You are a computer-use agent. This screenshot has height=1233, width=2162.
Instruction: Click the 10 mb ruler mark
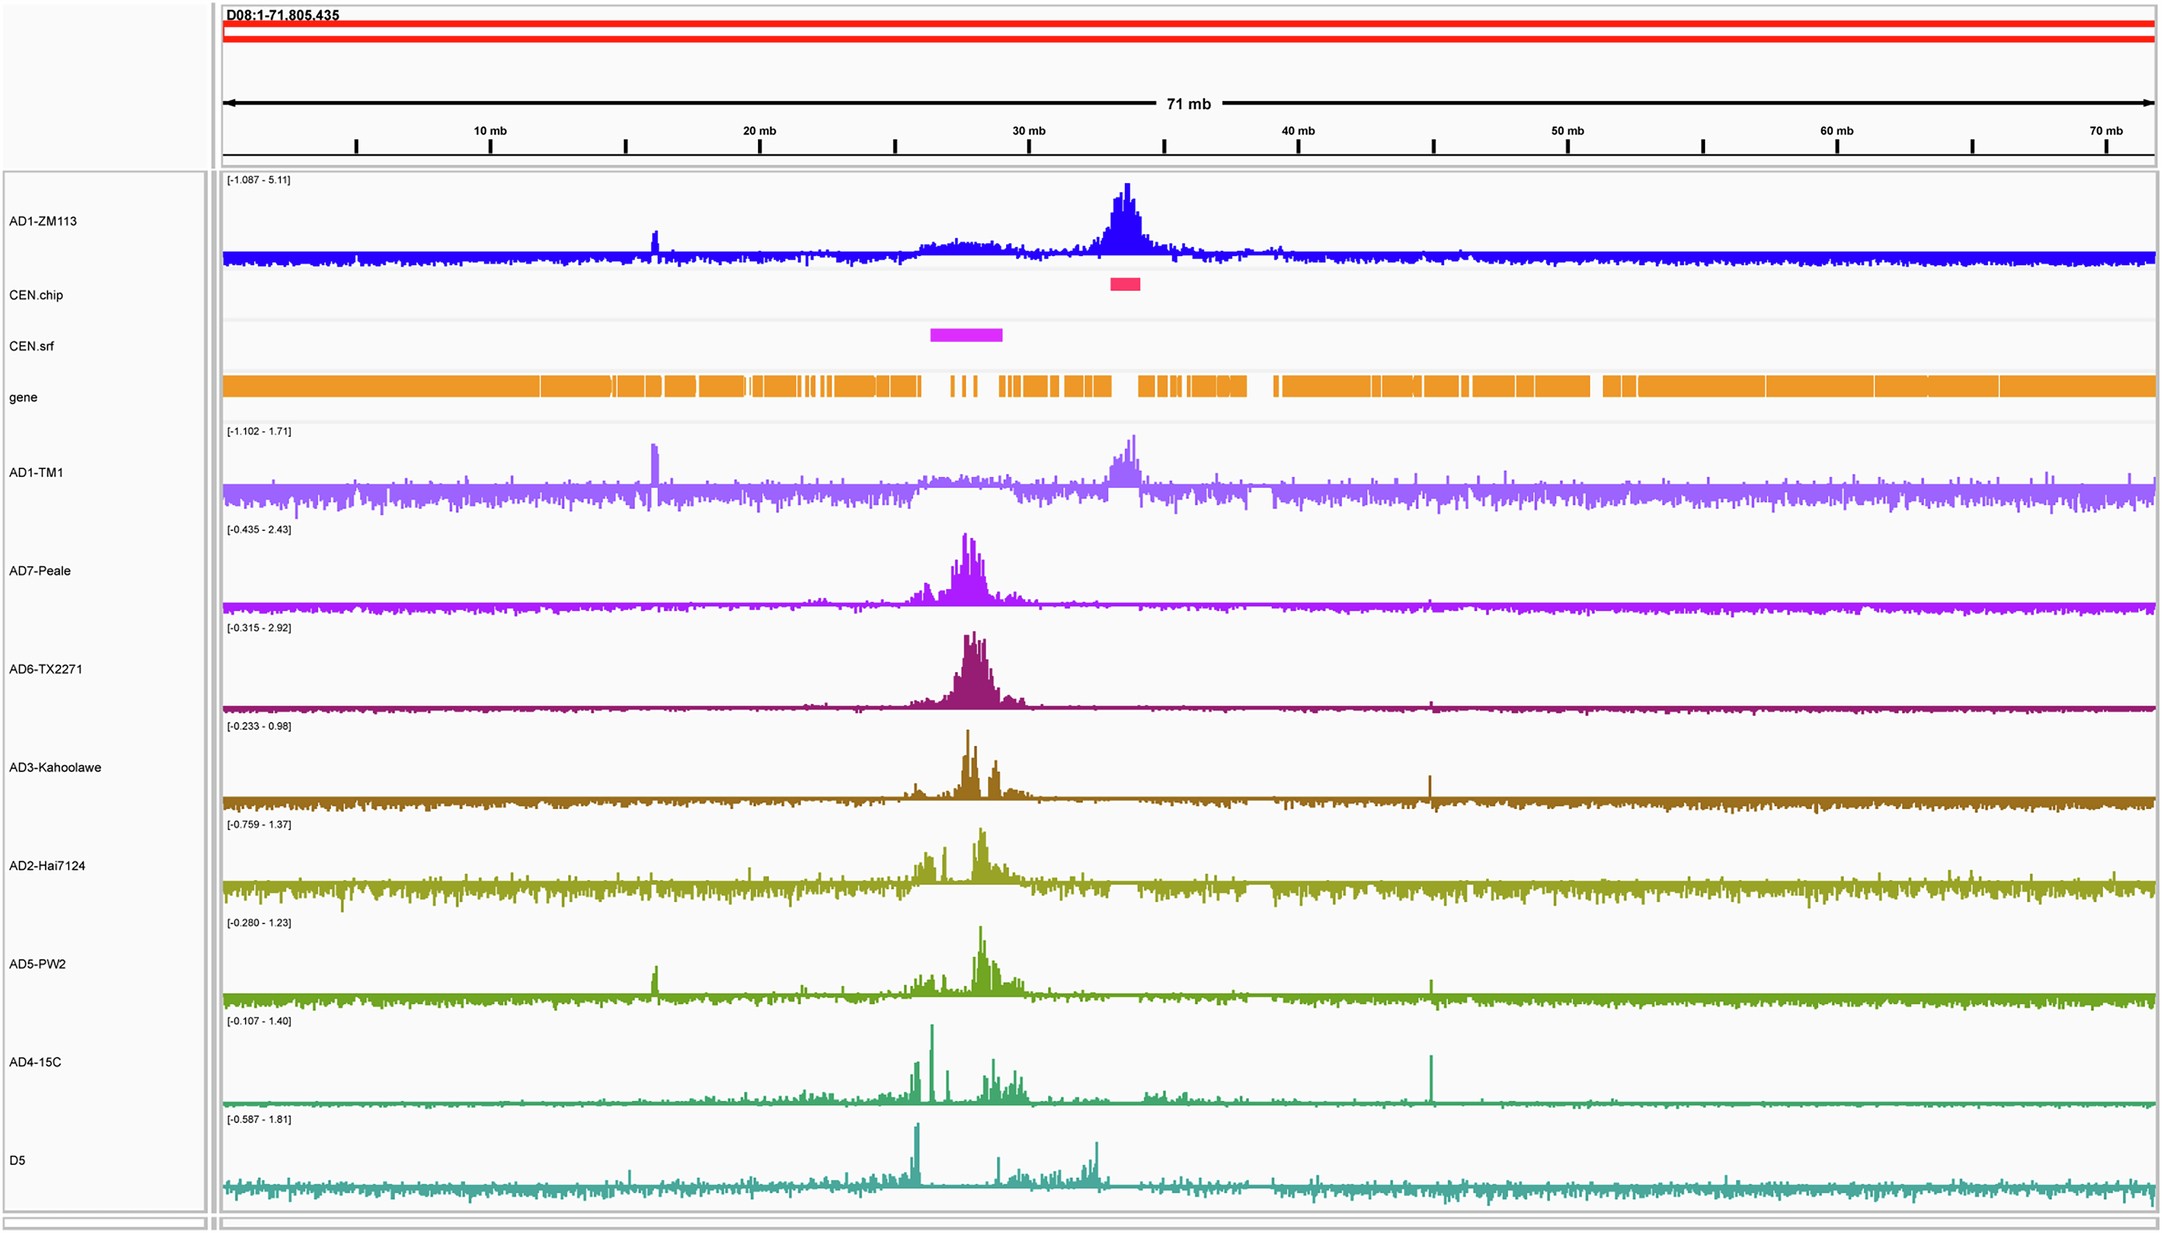pyautogui.click(x=490, y=131)
